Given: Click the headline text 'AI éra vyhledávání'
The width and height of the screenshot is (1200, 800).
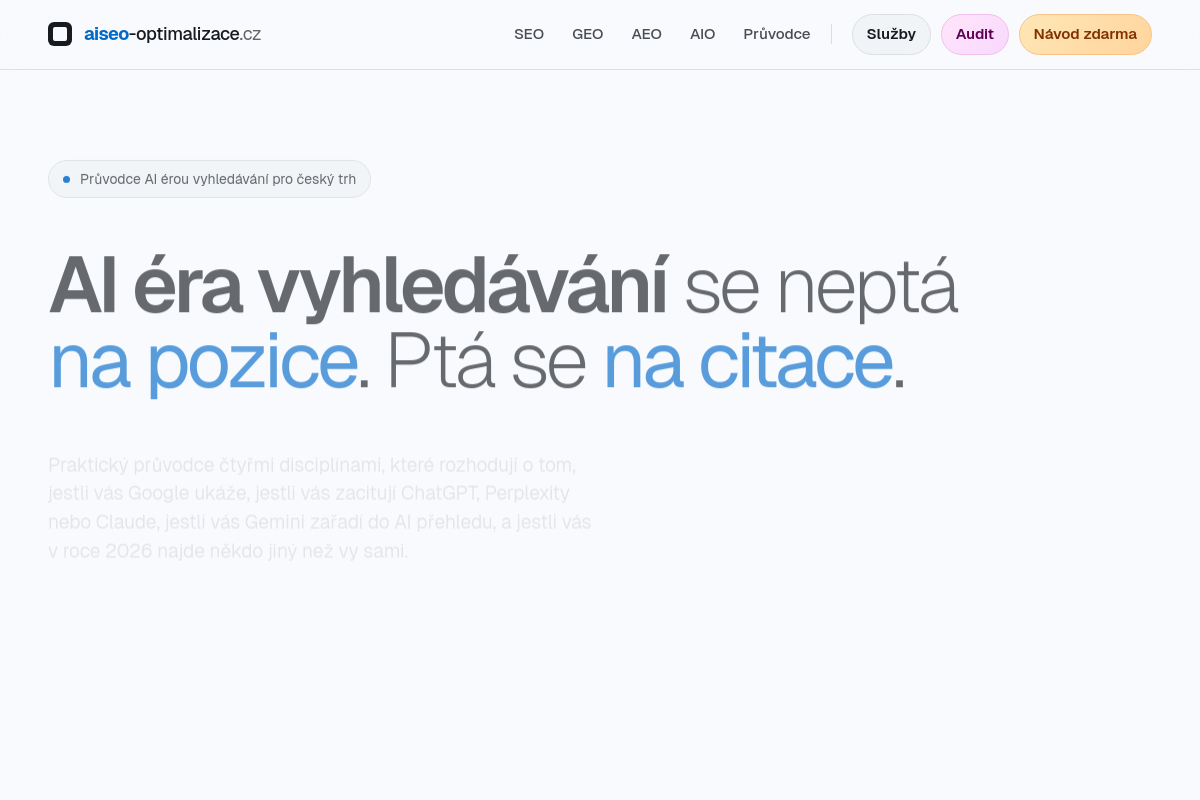Looking at the screenshot, I should coord(358,288).
